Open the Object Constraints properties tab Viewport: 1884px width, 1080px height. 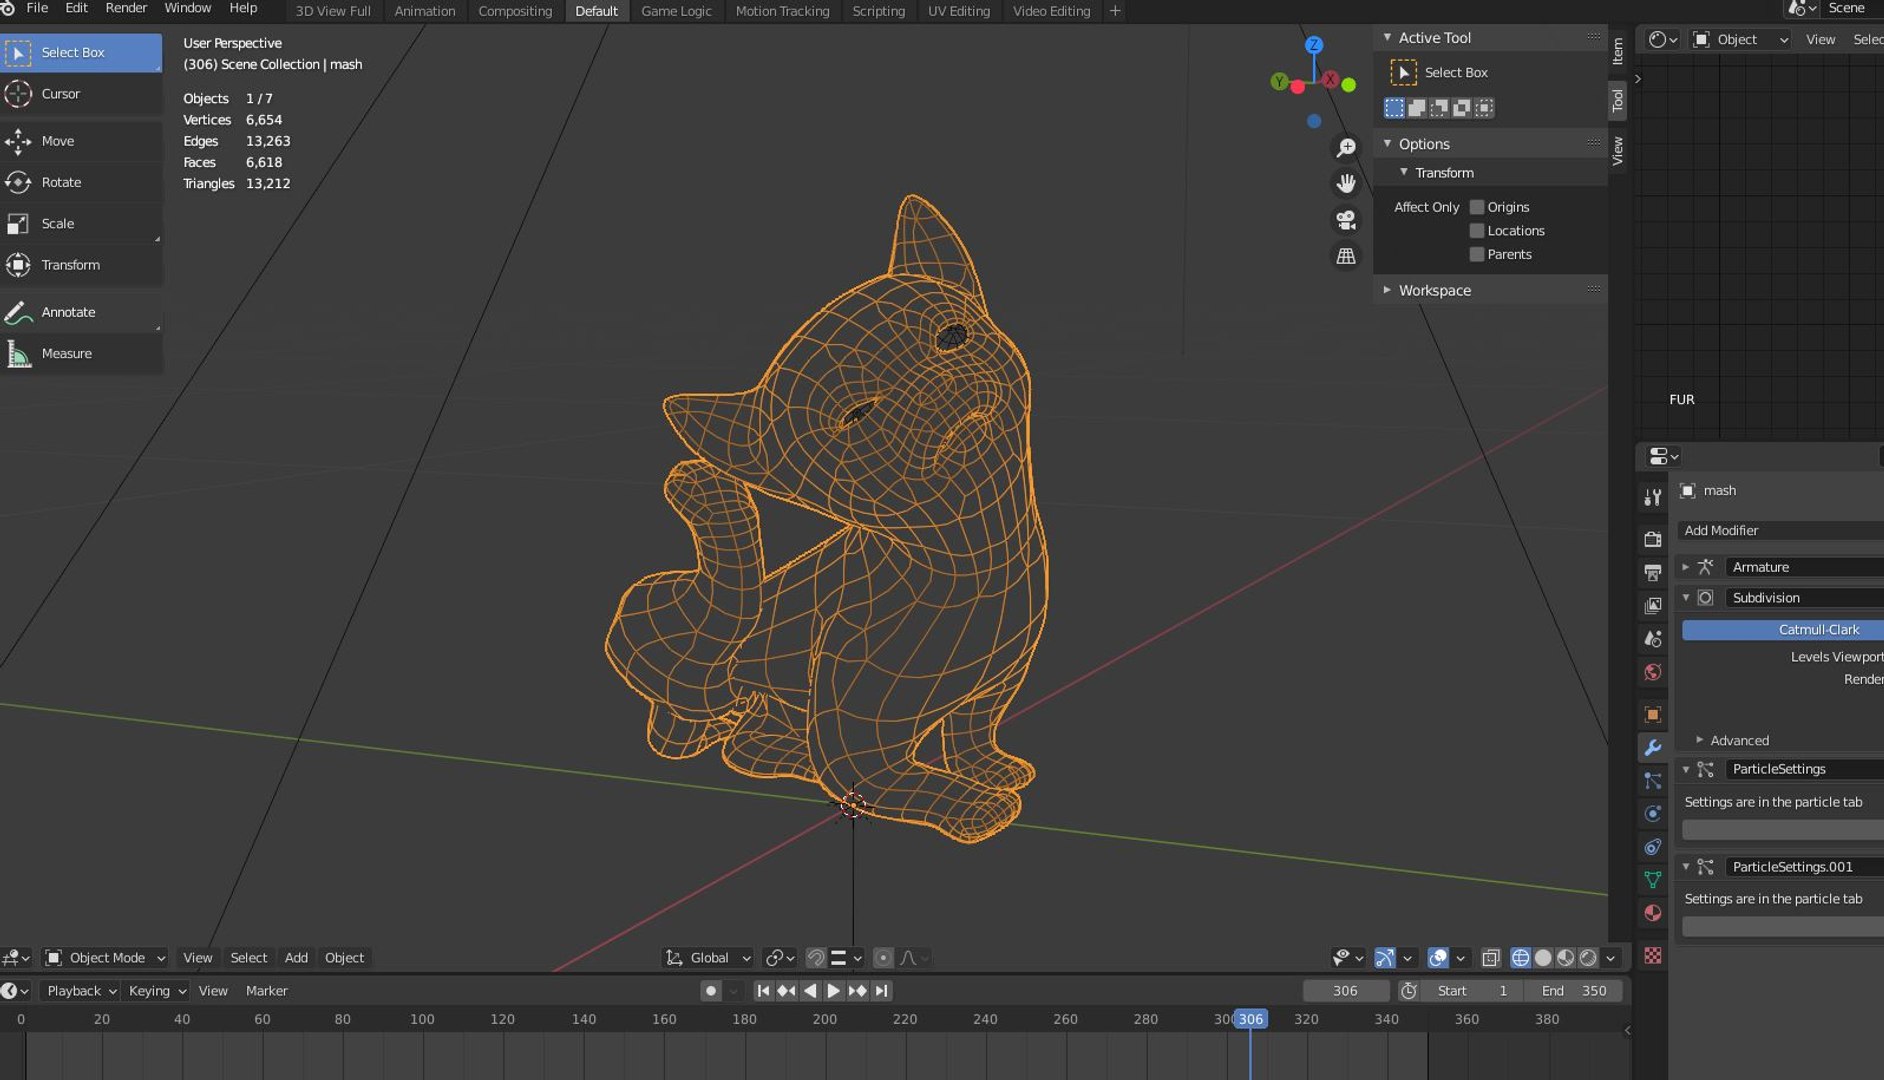(1652, 847)
